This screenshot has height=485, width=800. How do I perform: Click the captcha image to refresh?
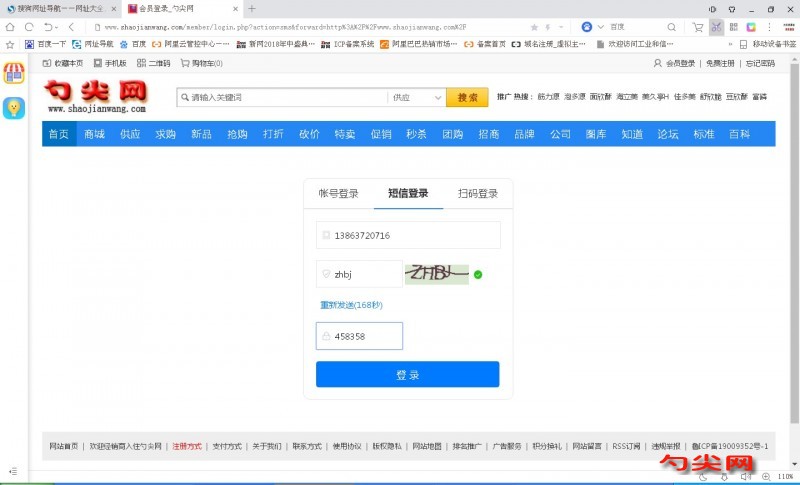click(436, 273)
